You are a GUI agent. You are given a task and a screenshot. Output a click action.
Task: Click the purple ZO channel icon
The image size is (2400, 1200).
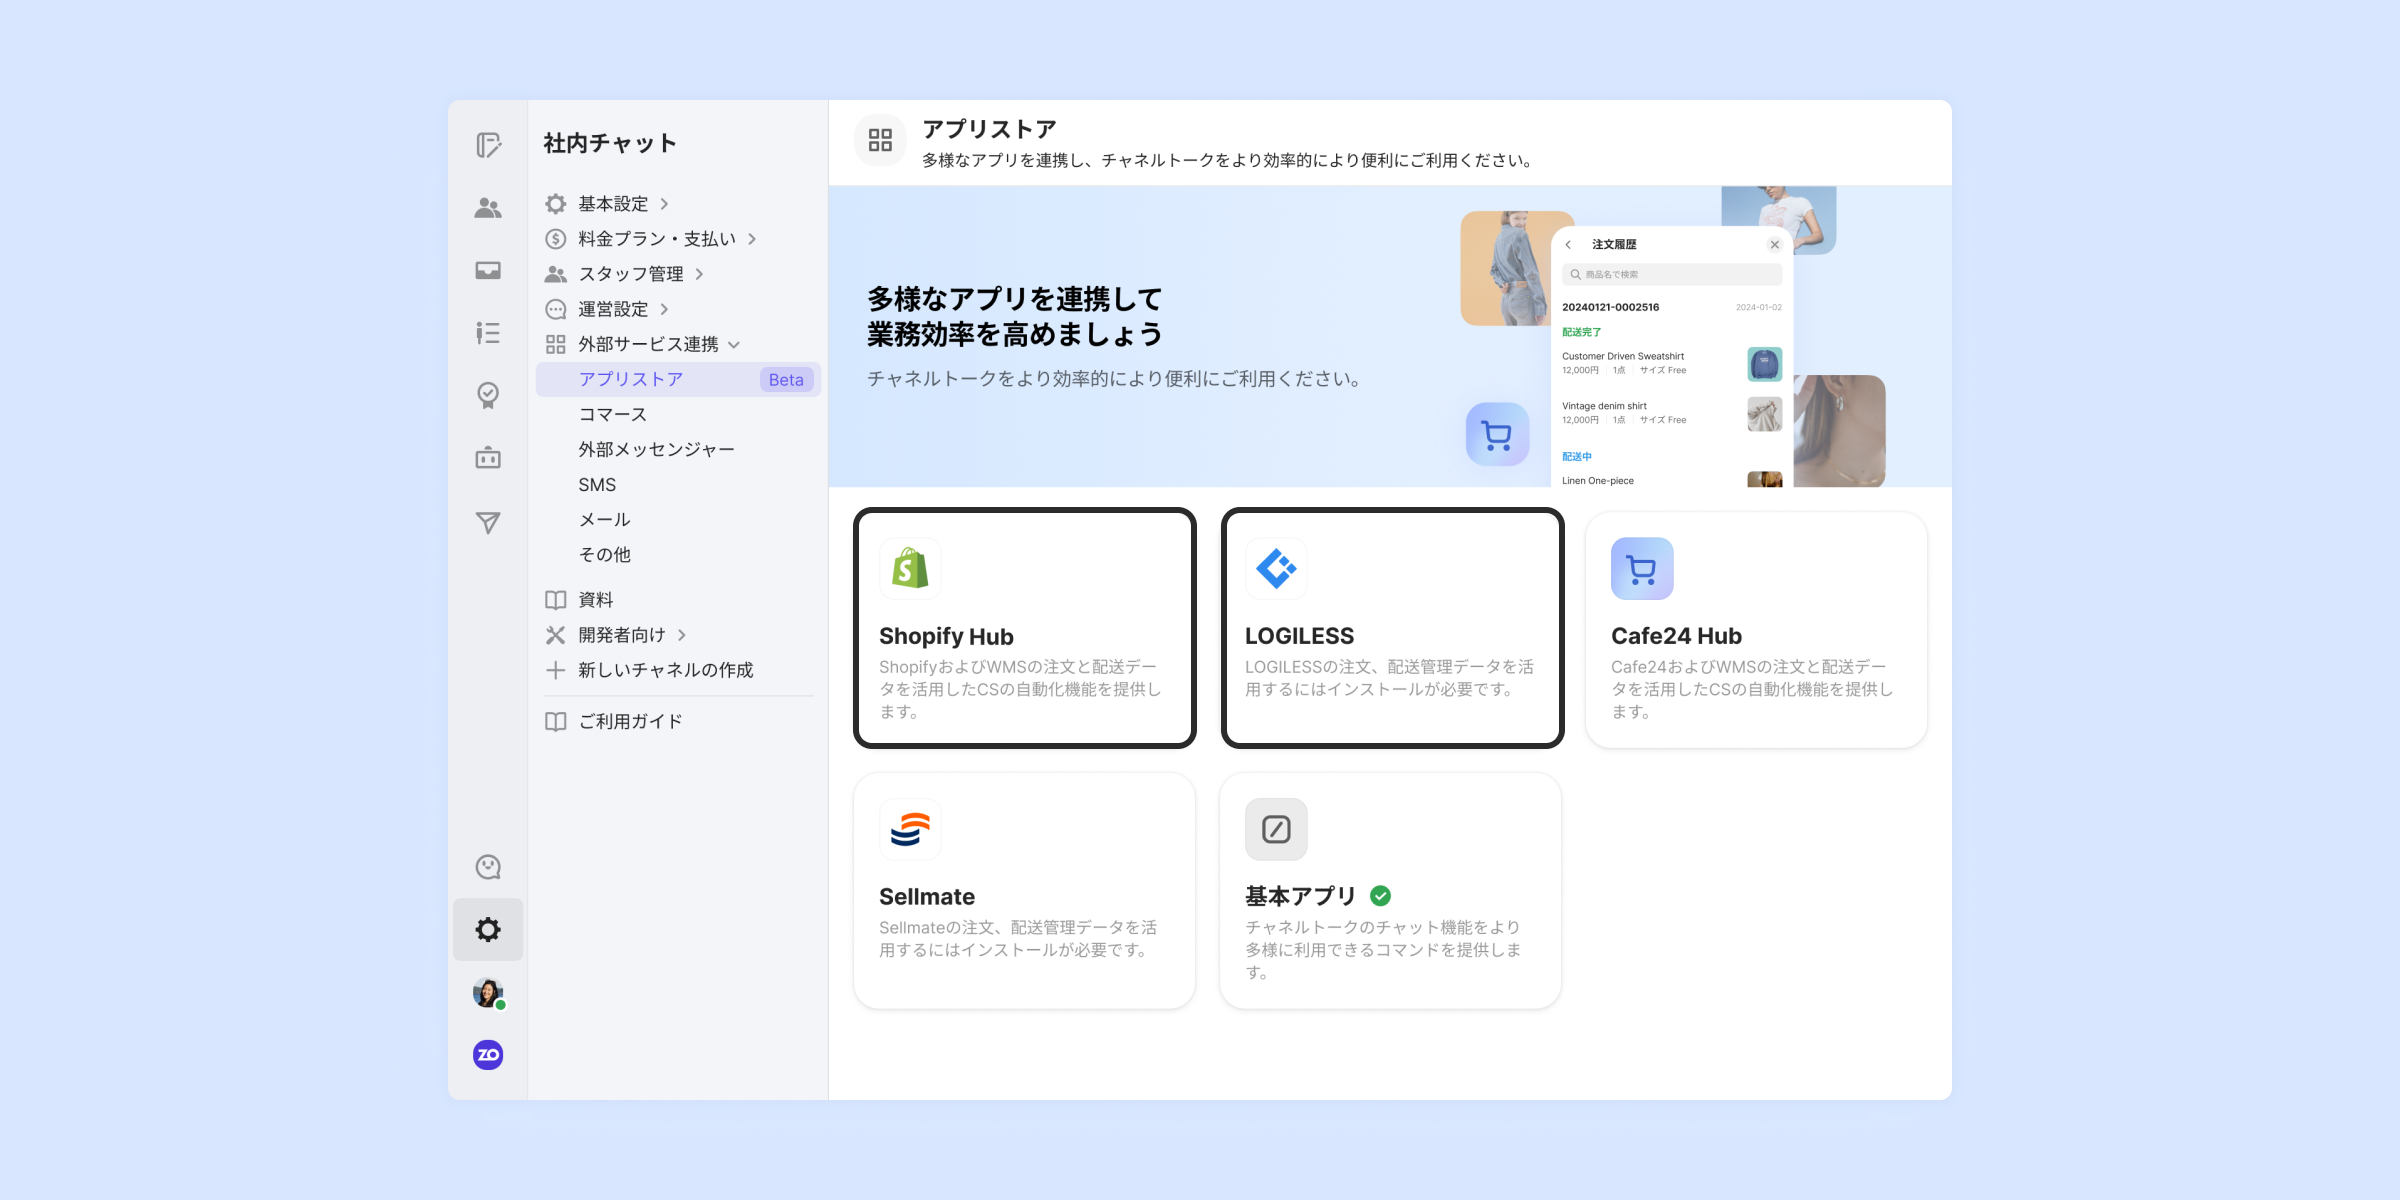click(x=488, y=1055)
